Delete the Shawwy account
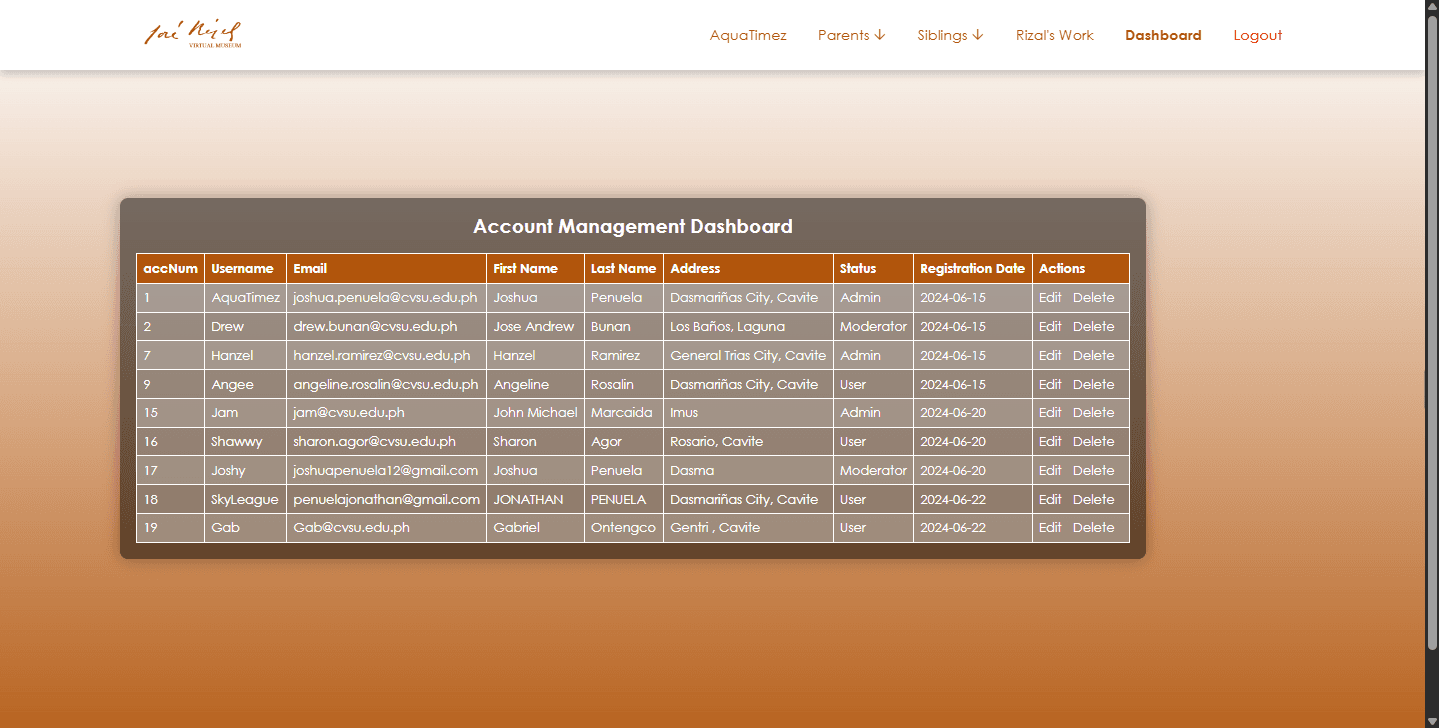Viewport: 1439px width, 728px height. 1093,441
